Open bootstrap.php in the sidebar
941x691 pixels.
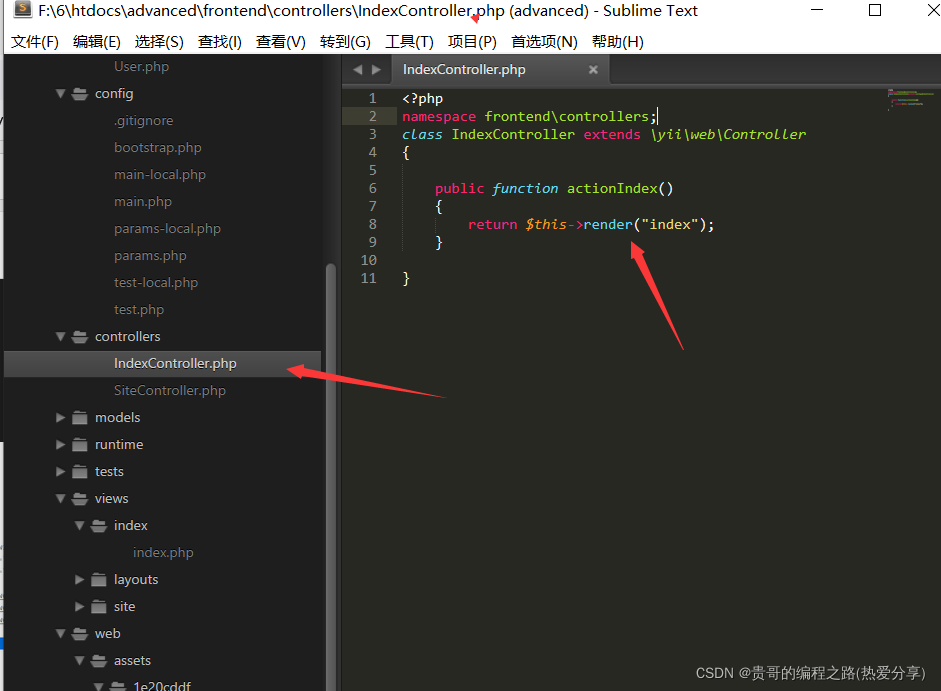(x=158, y=148)
